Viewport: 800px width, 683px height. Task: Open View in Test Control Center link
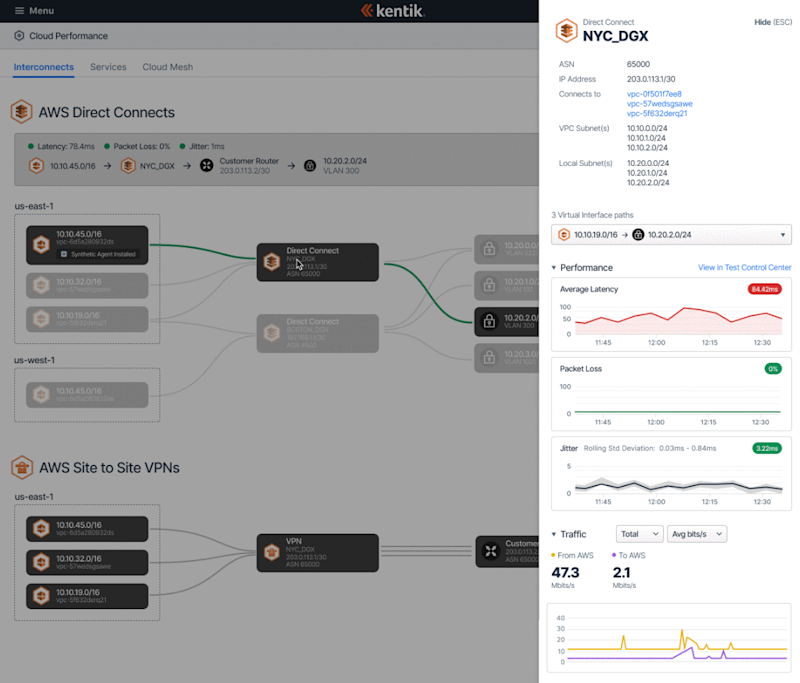click(x=744, y=267)
